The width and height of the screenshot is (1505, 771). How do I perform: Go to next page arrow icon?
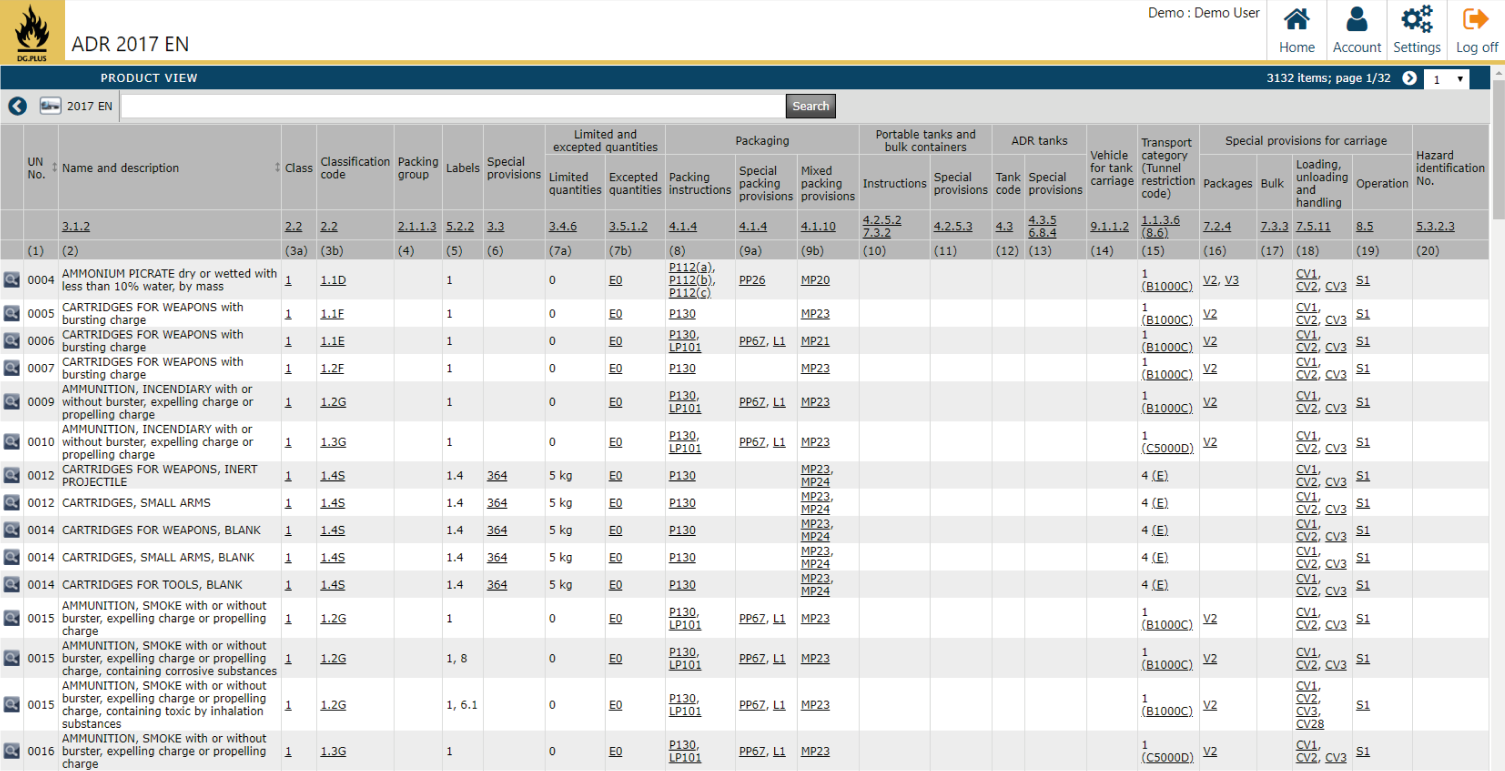tap(1409, 78)
